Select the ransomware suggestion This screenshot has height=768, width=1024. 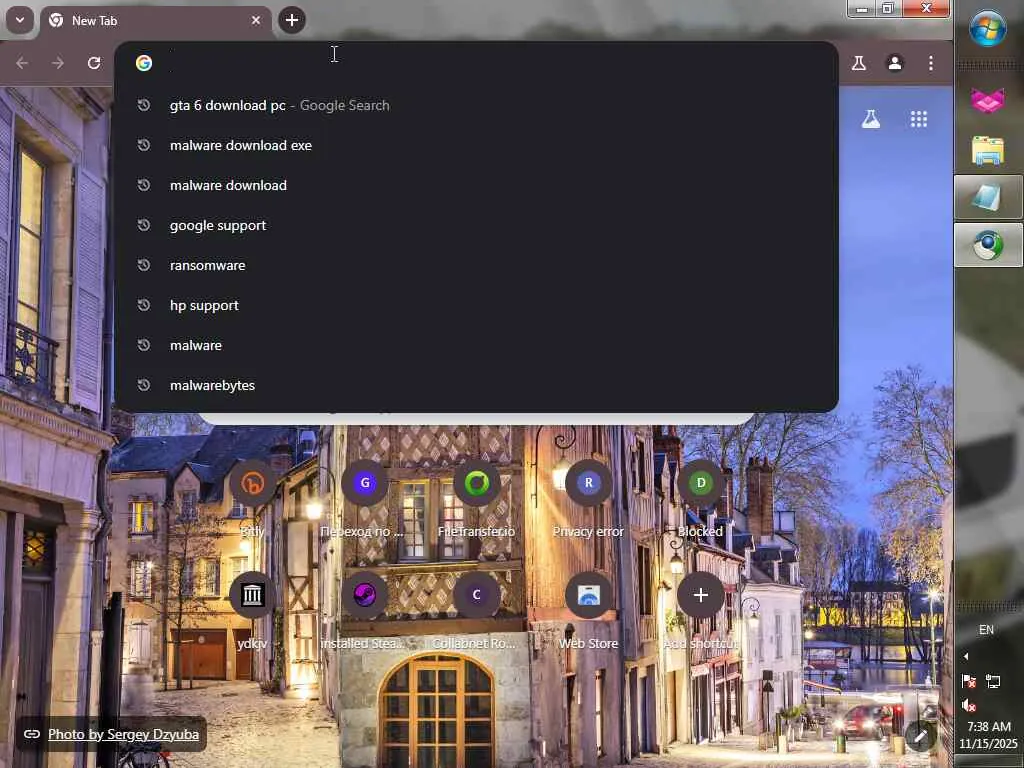click(476, 265)
